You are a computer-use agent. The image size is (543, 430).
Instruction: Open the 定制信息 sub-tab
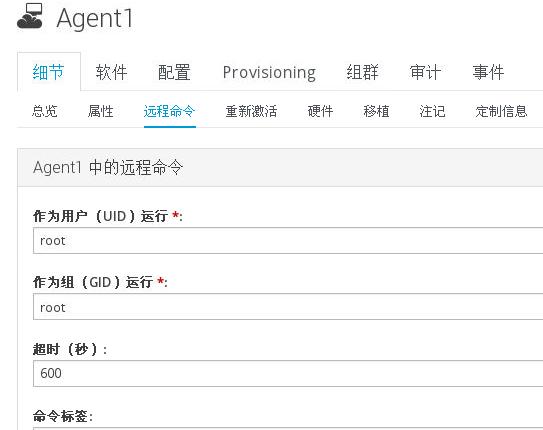[501, 111]
